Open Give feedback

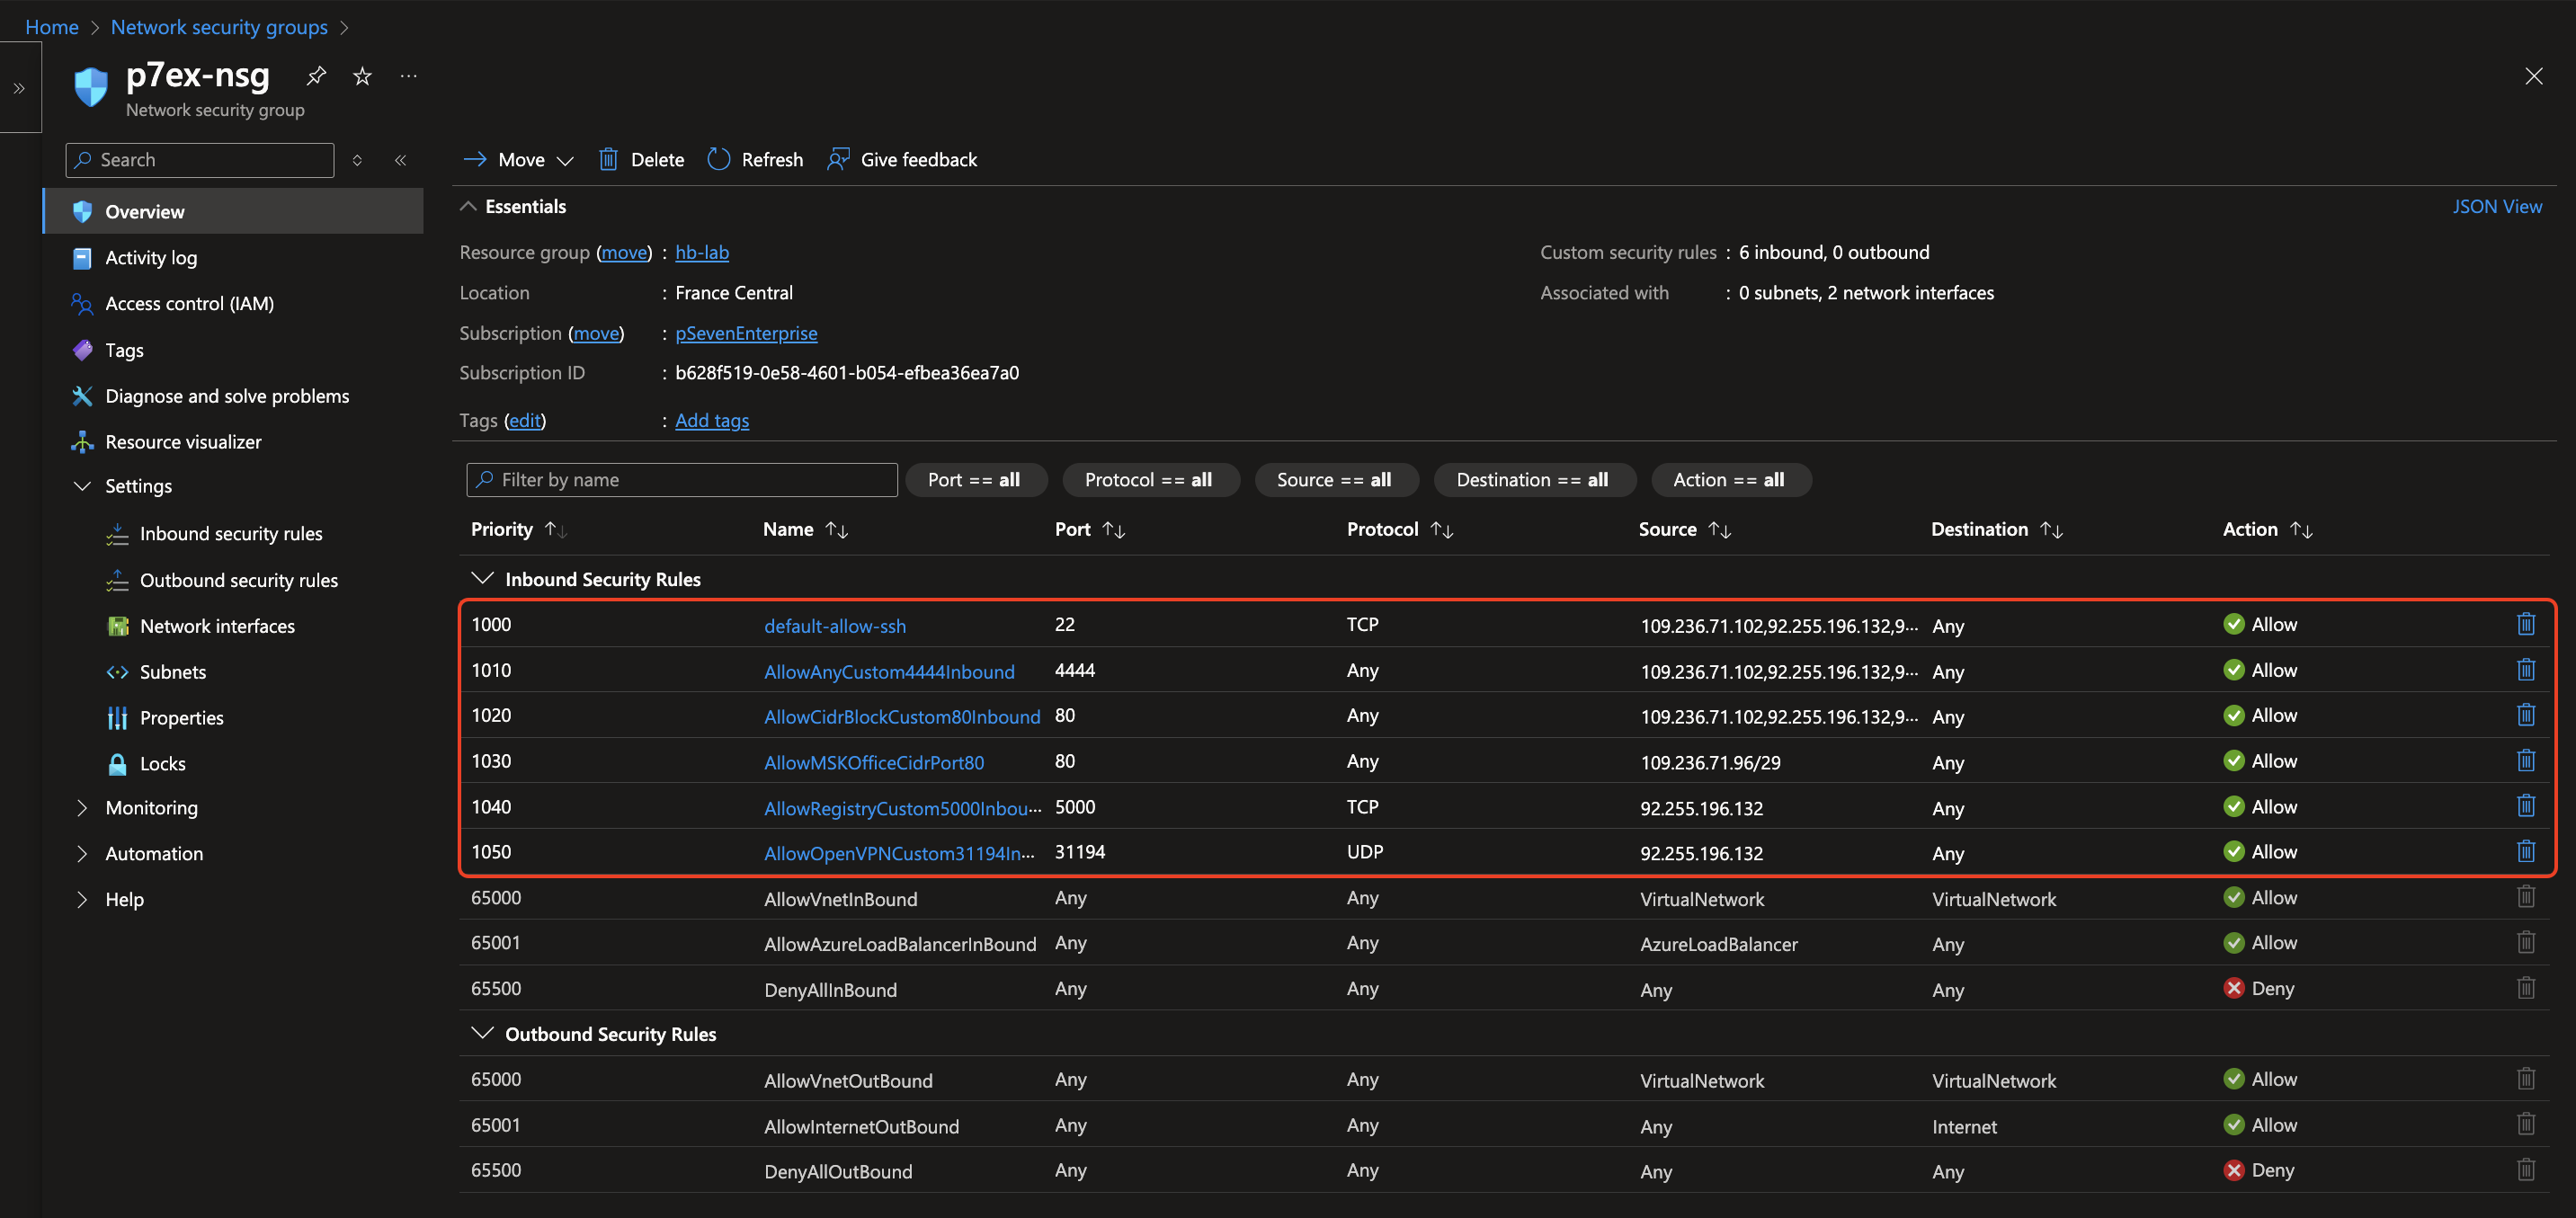click(x=902, y=159)
